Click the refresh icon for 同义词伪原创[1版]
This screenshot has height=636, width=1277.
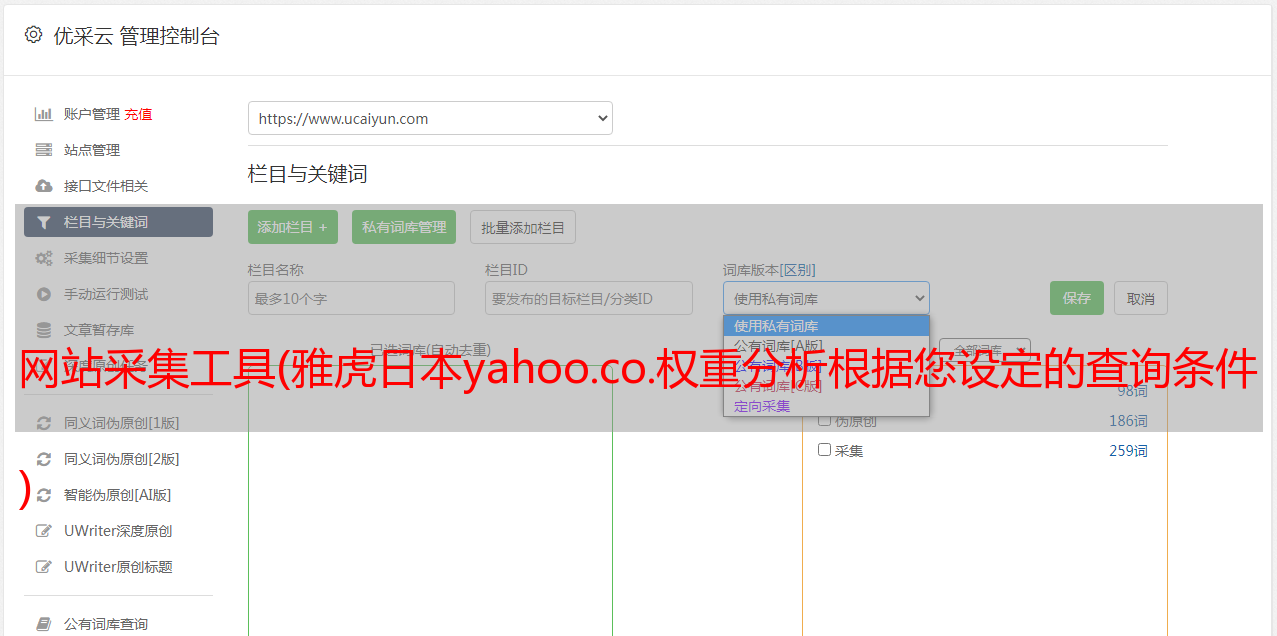pyautogui.click(x=44, y=423)
